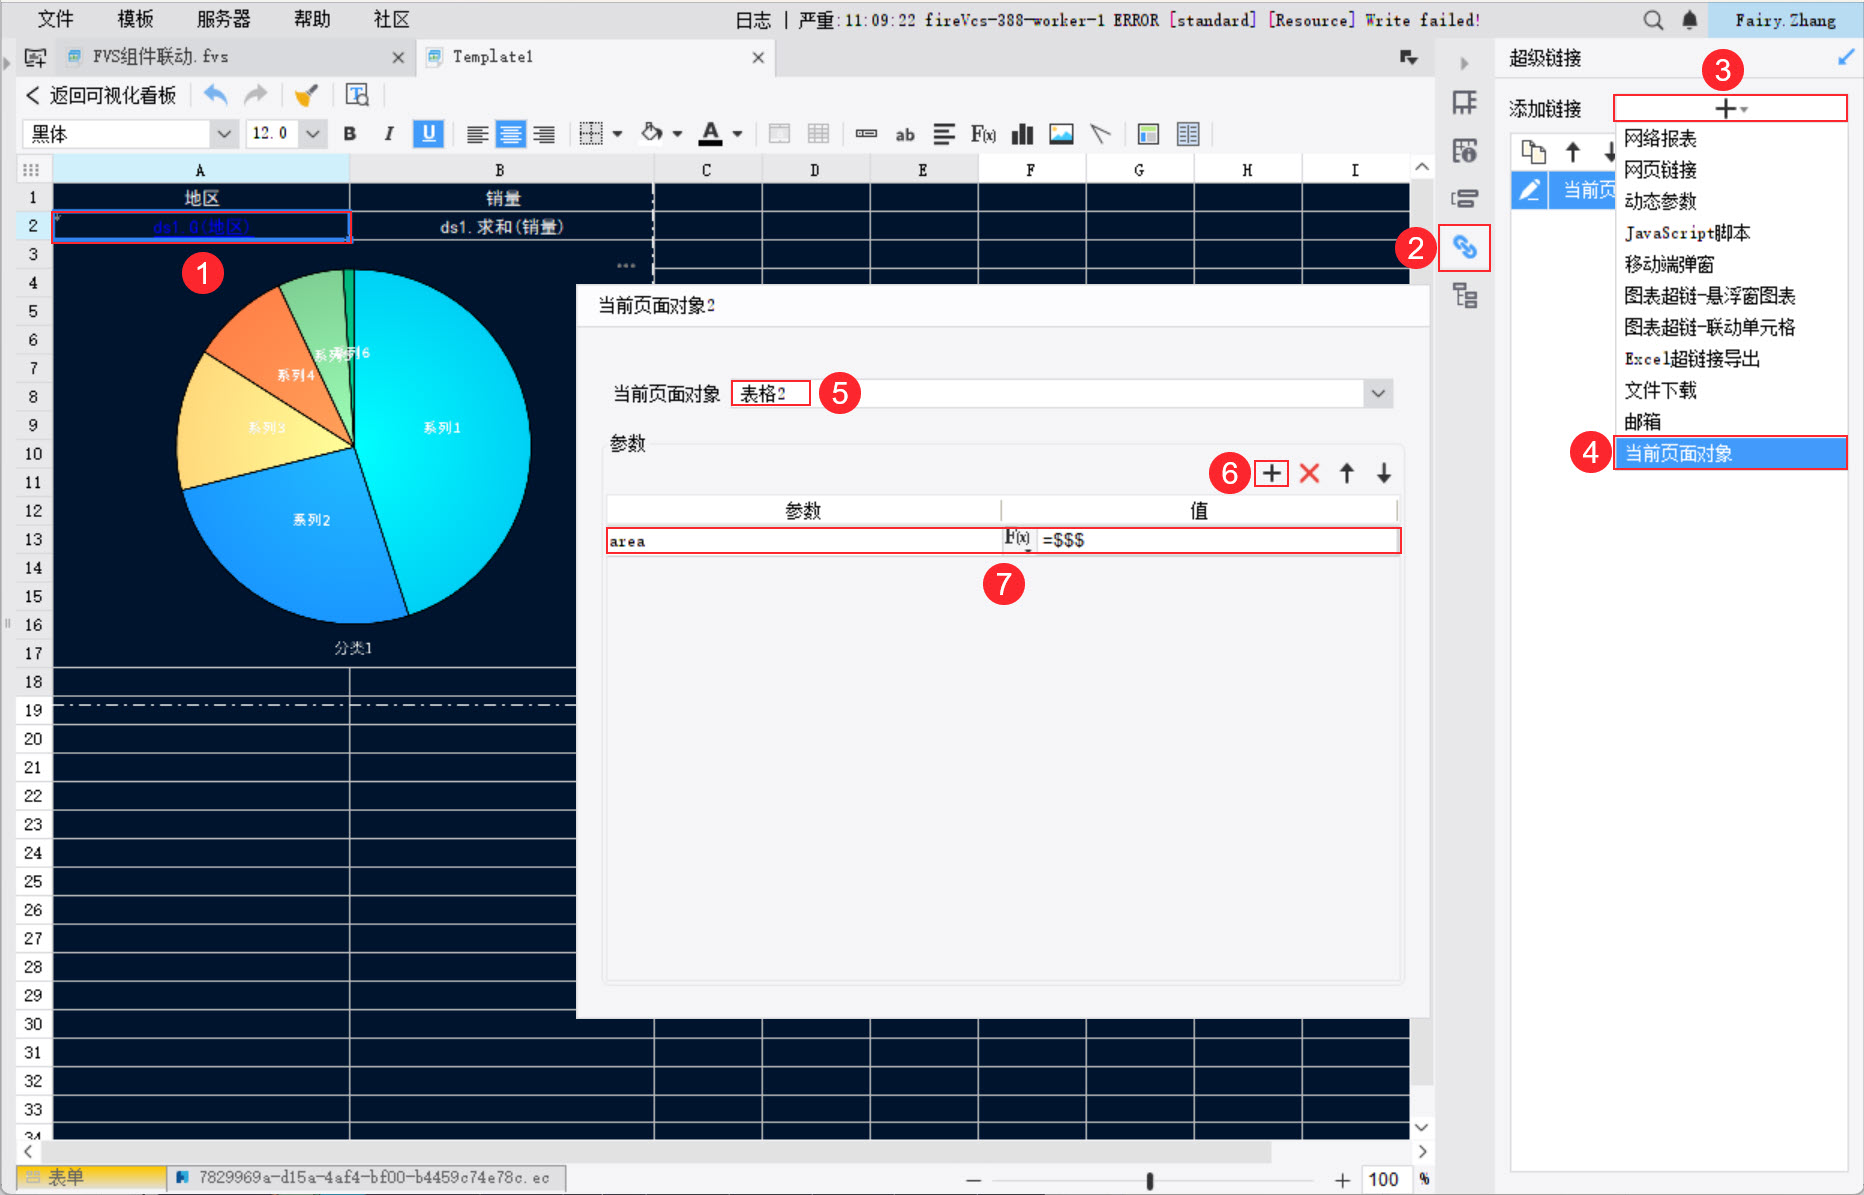Activate the format painter brush
This screenshot has width=1864, height=1195.
(x=306, y=95)
